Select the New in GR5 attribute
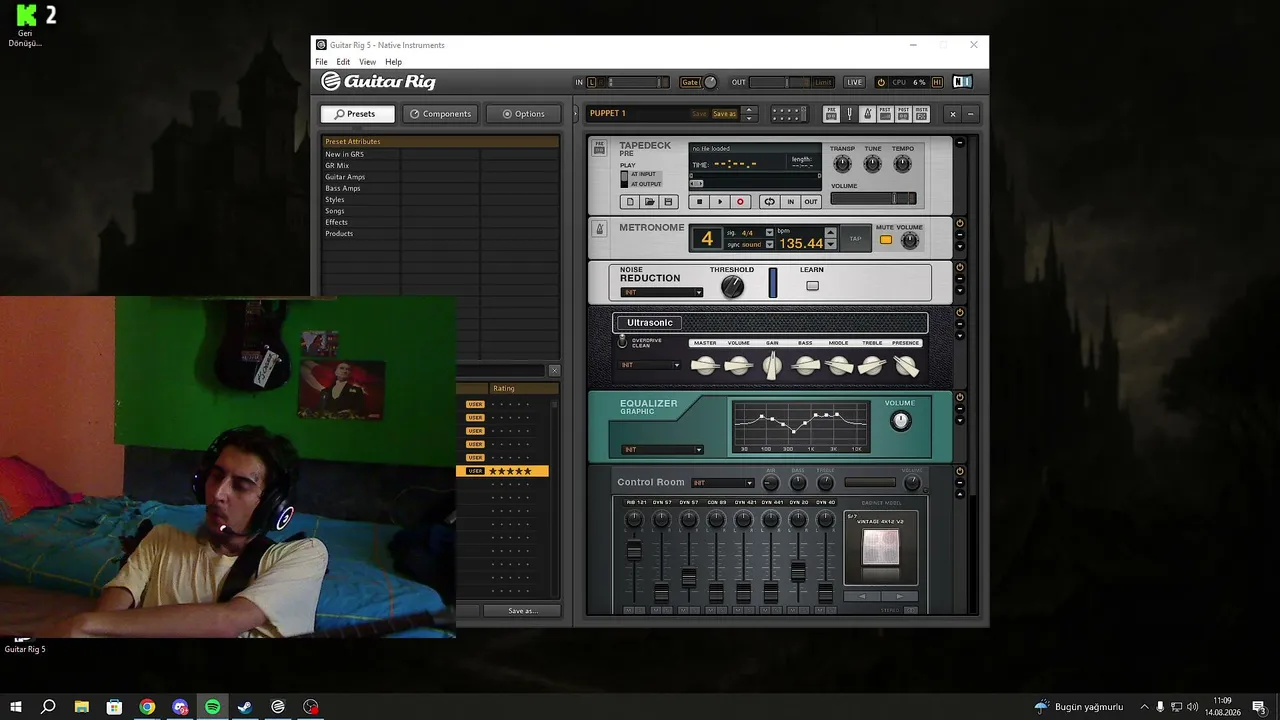The image size is (1280, 720). [x=344, y=154]
